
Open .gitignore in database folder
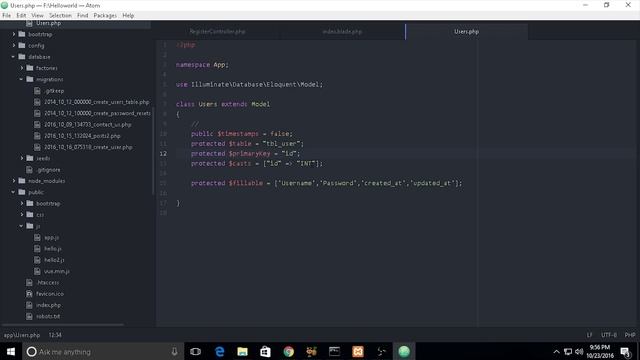(48, 169)
